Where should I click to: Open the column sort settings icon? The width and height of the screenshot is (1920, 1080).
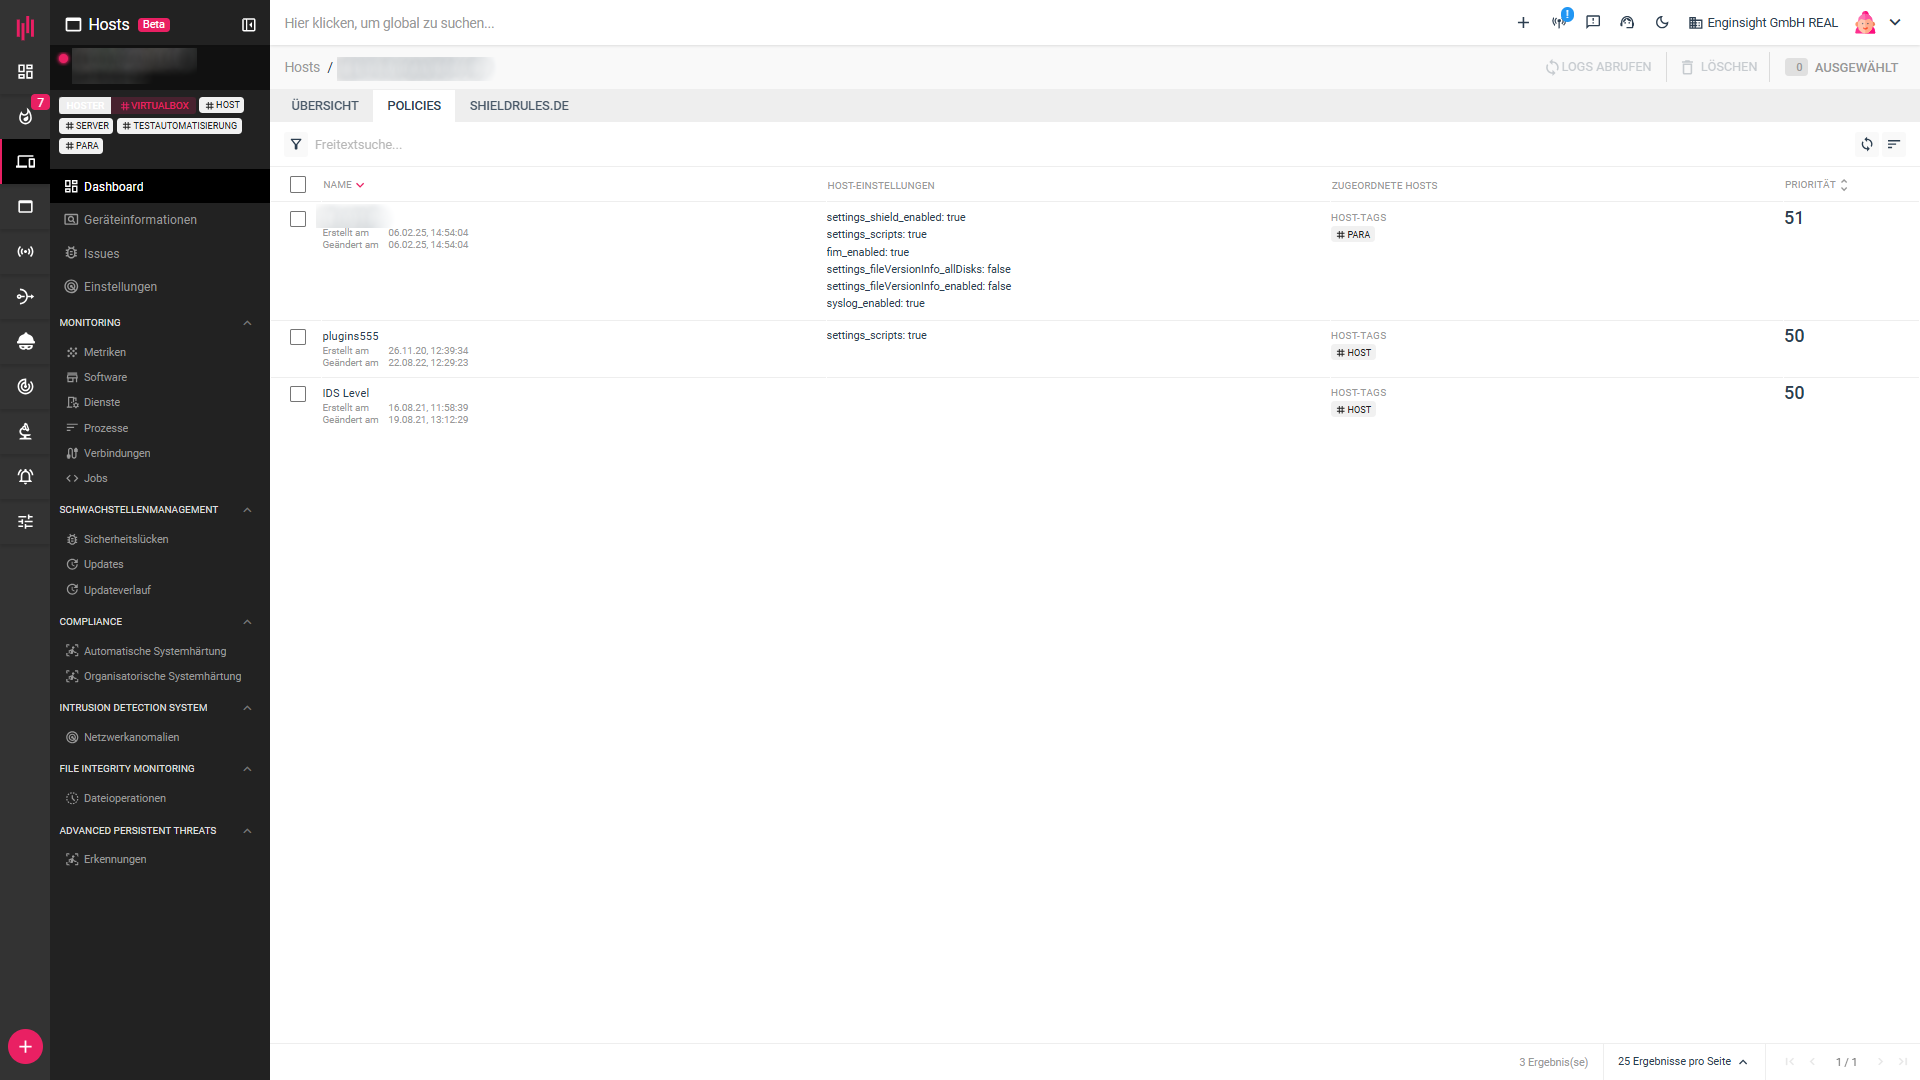click(1893, 145)
